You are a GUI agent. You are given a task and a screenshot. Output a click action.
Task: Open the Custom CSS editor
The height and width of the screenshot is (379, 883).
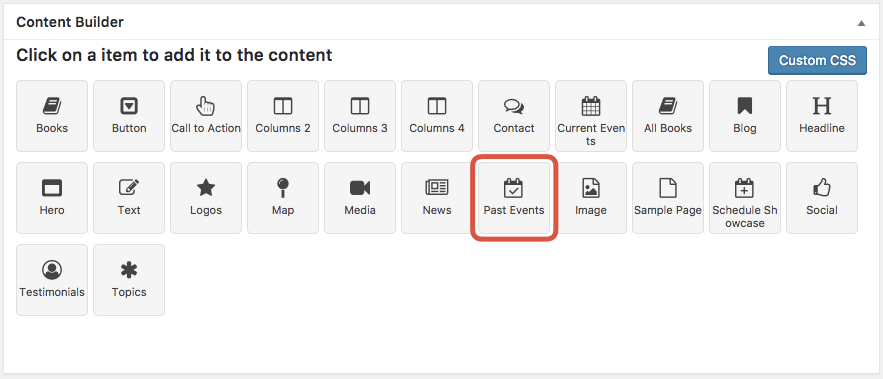817,60
